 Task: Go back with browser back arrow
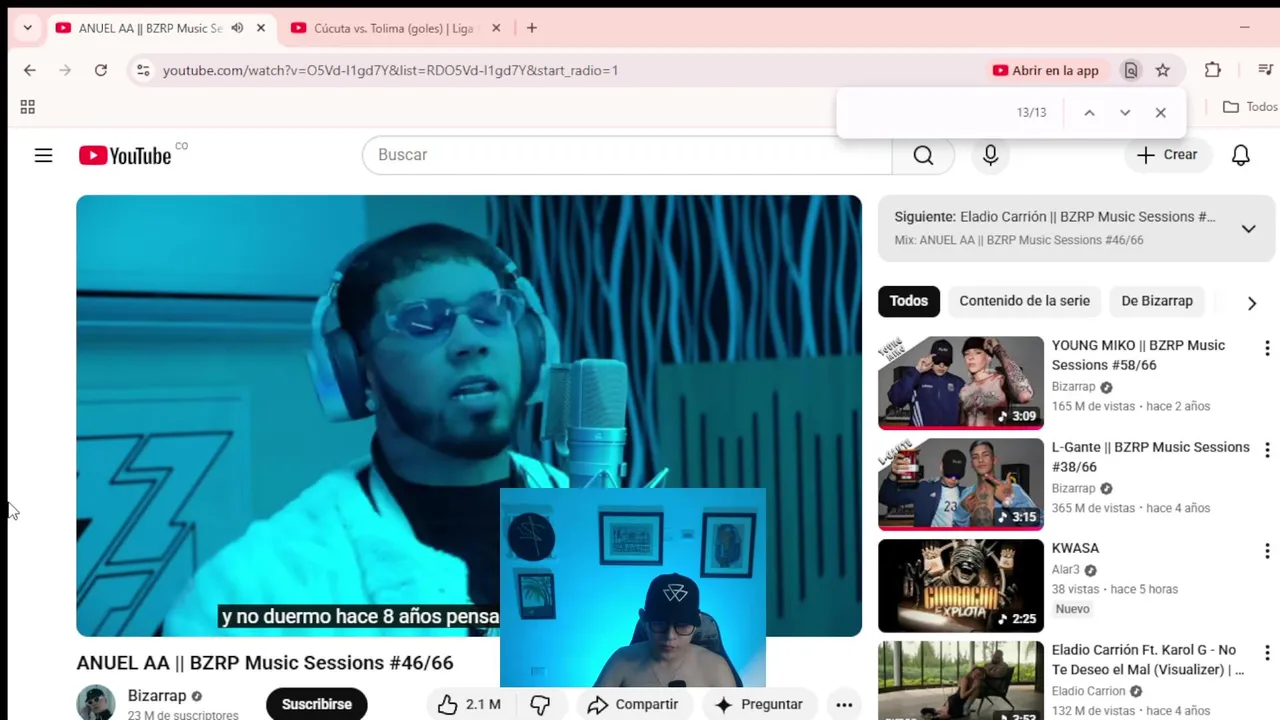pyautogui.click(x=30, y=70)
